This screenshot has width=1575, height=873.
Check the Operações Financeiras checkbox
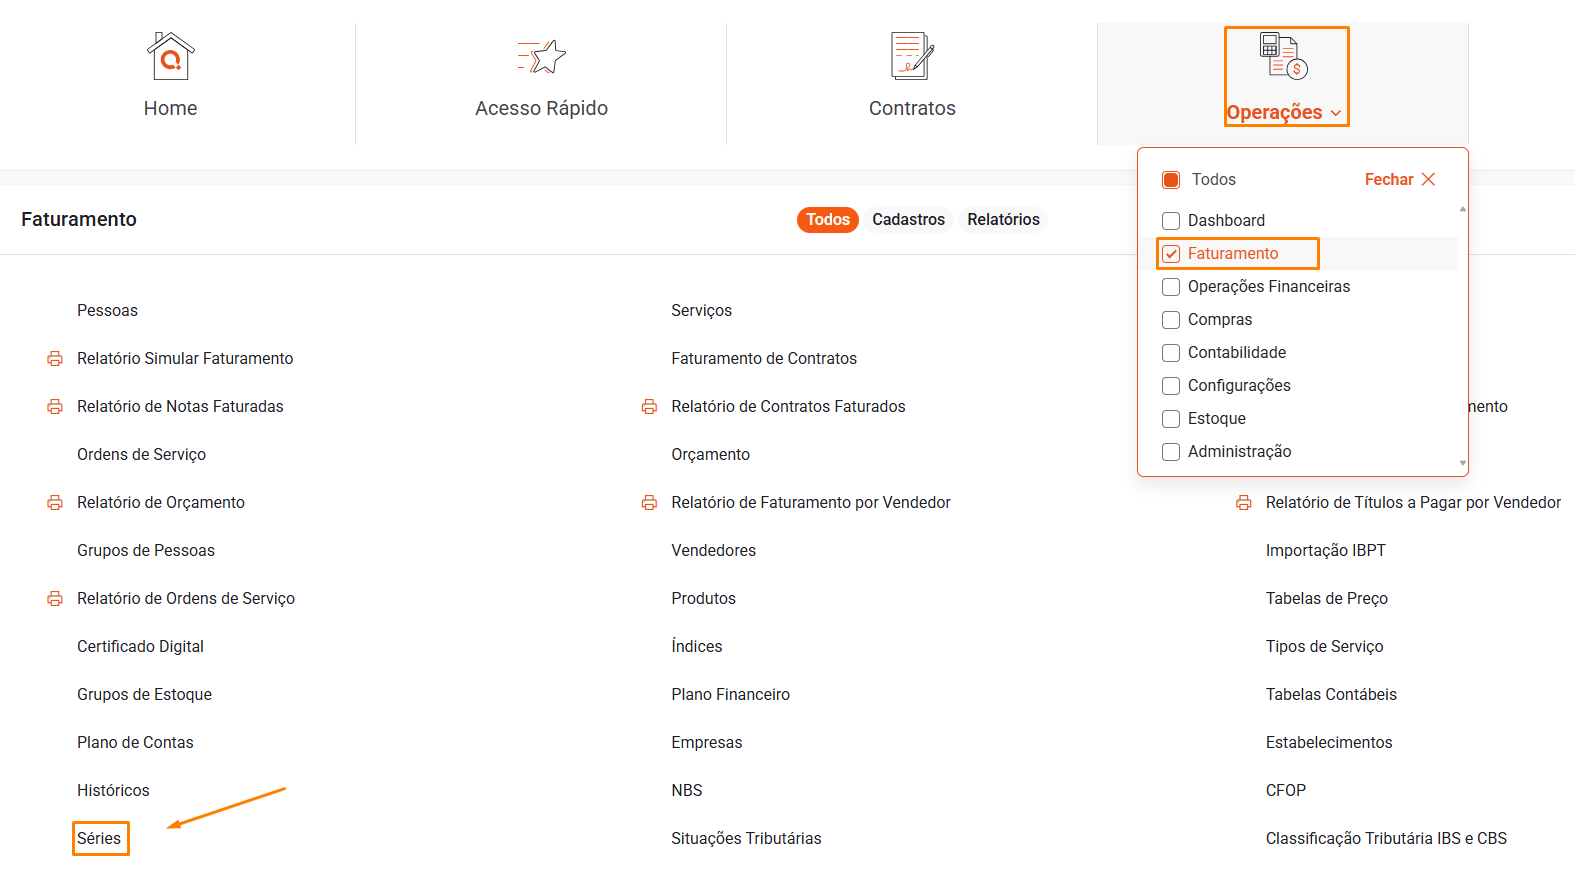tap(1171, 287)
